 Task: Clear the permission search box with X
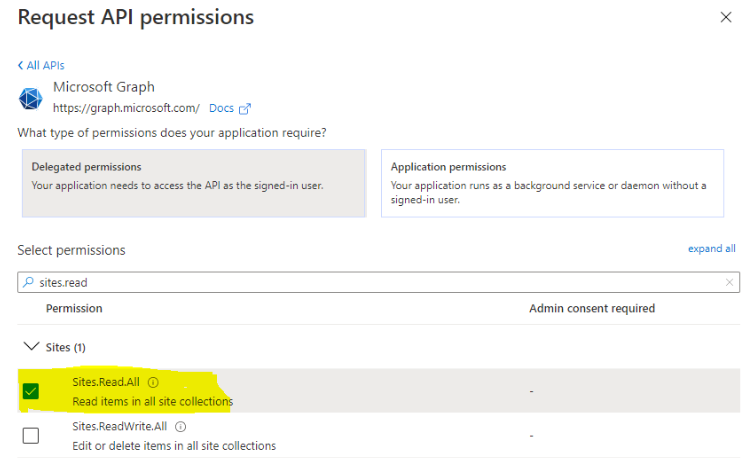click(729, 283)
